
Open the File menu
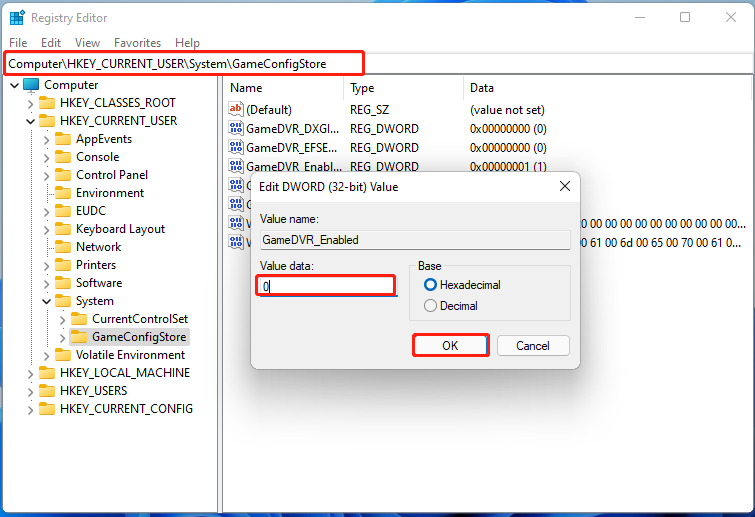18,43
